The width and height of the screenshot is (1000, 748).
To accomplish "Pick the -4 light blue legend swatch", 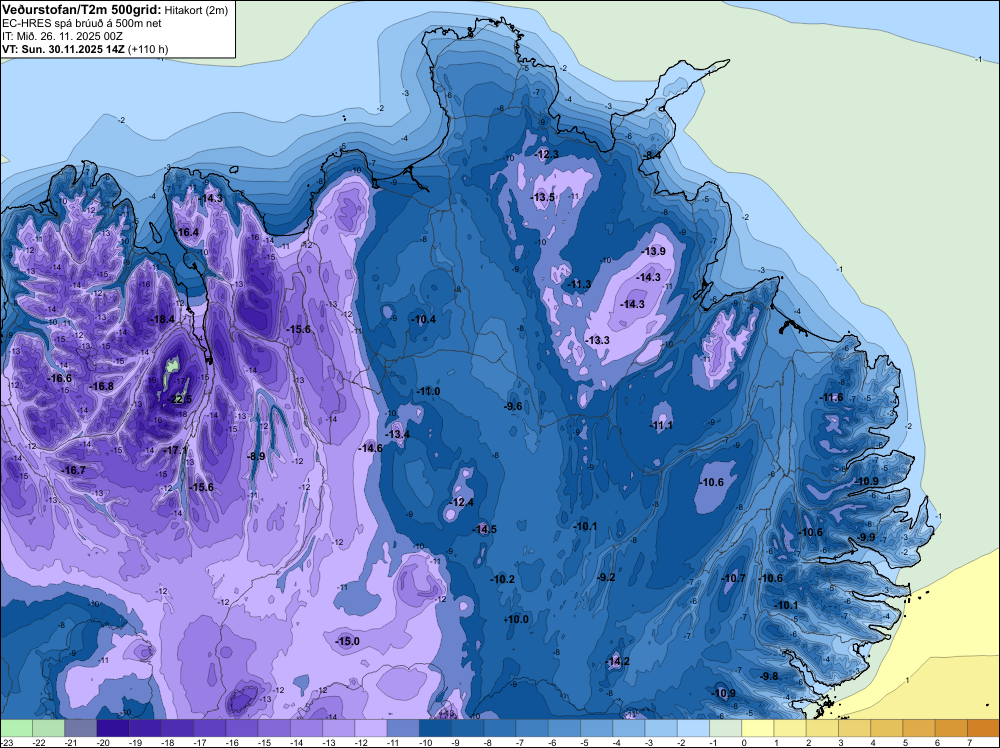I will tap(629, 728).
